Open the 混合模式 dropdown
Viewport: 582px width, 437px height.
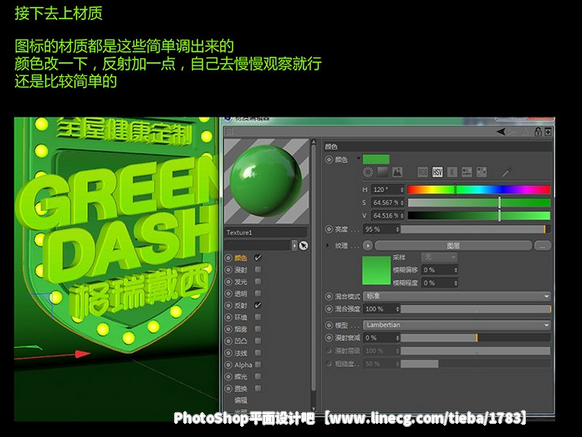(457, 296)
